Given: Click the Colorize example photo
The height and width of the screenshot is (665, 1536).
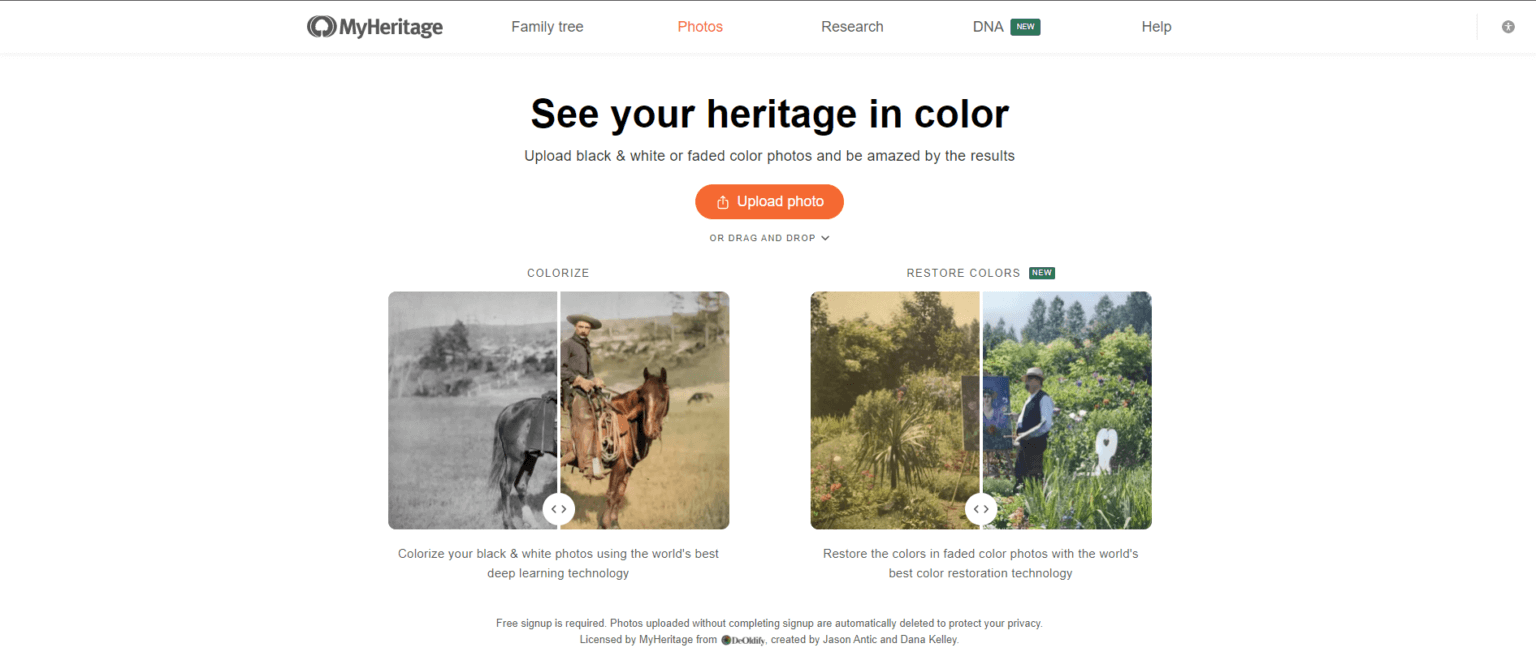Looking at the screenshot, I should click(x=558, y=410).
